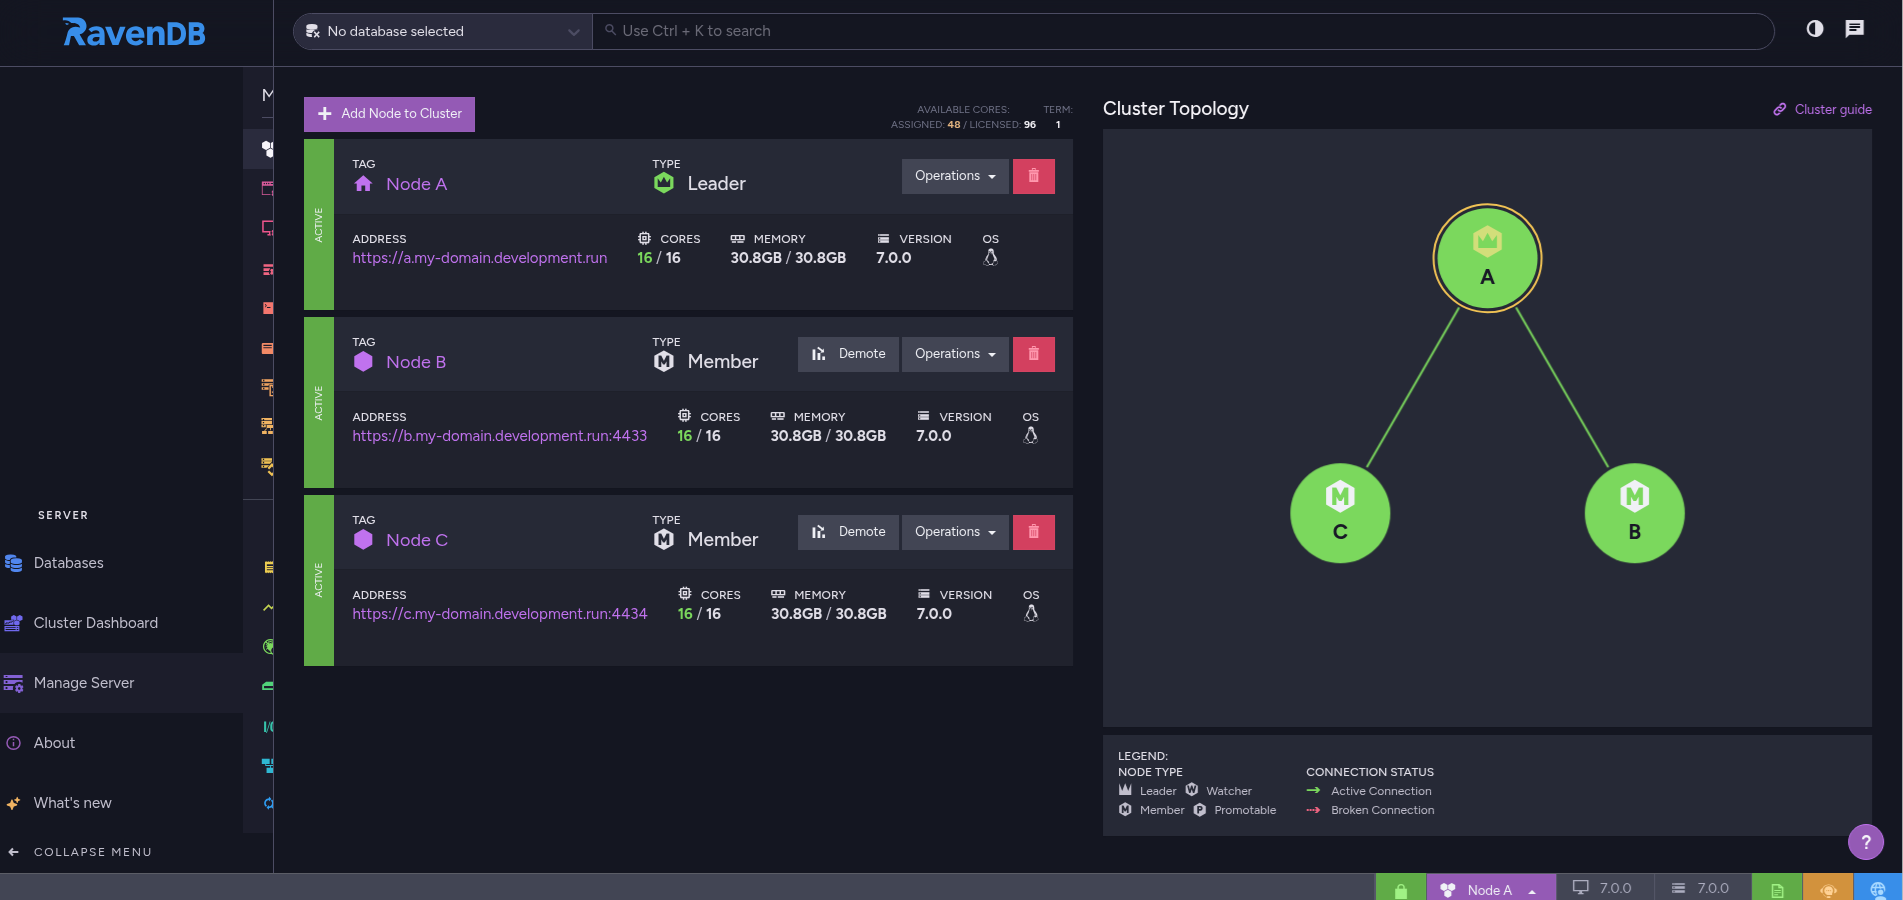1903x900 pixels.
Task: Click the Linux OS icon for Node B
Action: [1031, 436]
